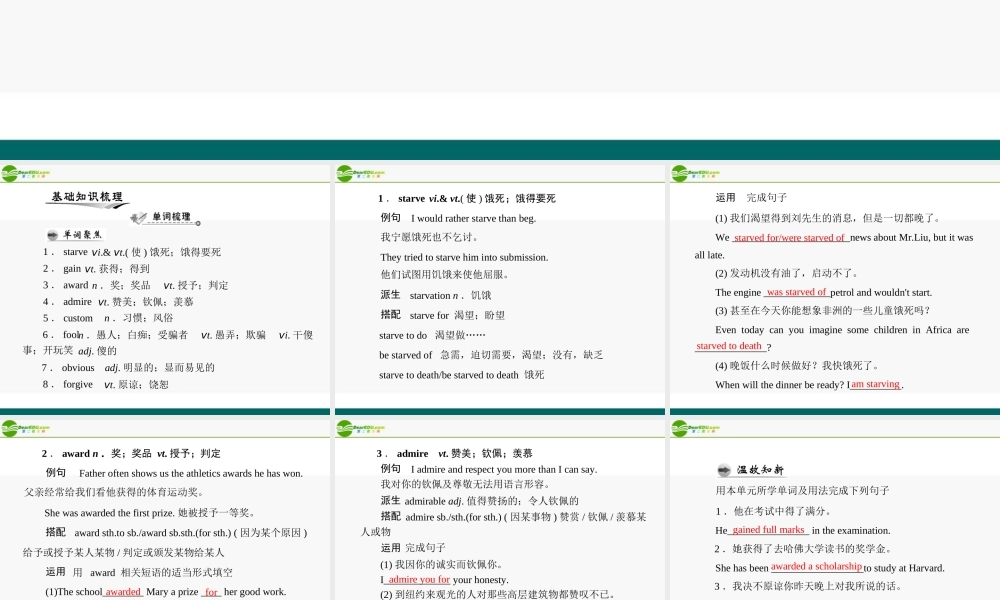1000x600 pixels.
Task: Click the red answer 'starved to death'
Action: 729,346
